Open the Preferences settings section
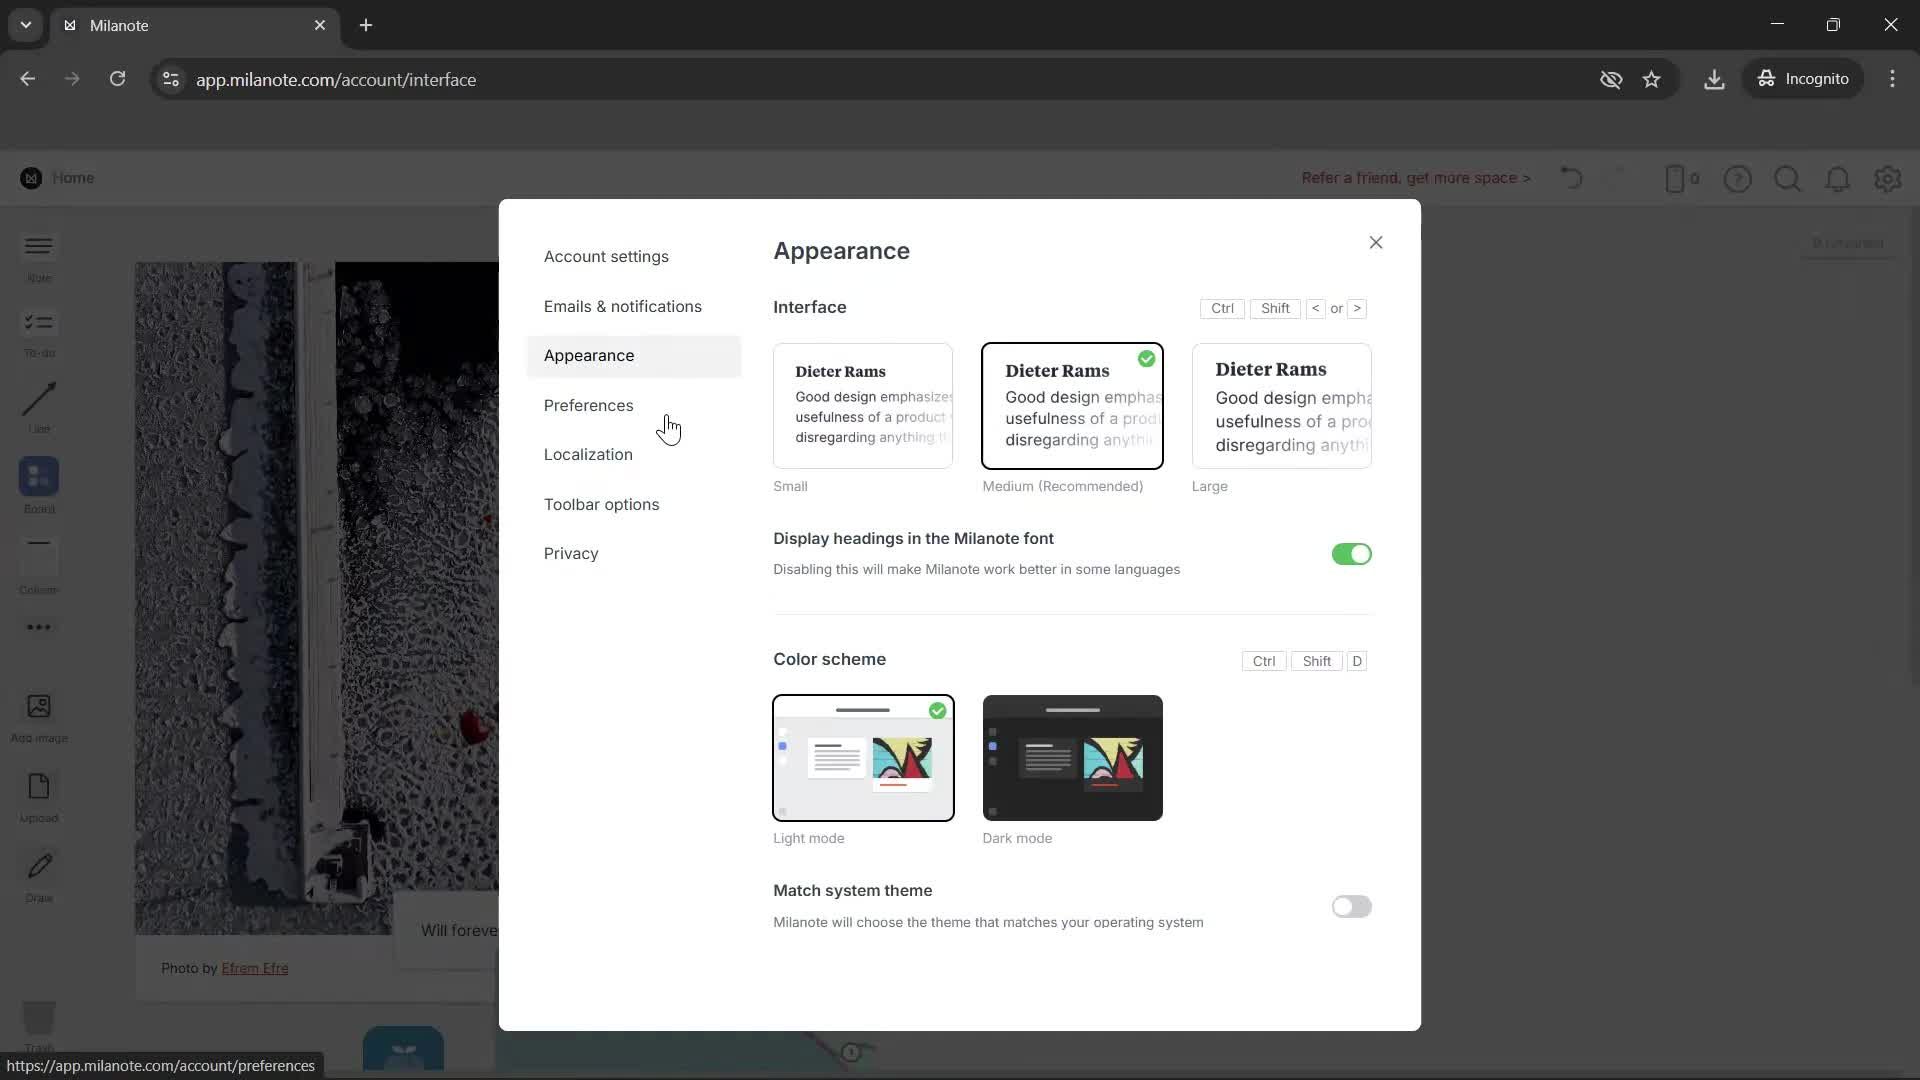This screenshot has width=1920, height=1080. [588, 405]
